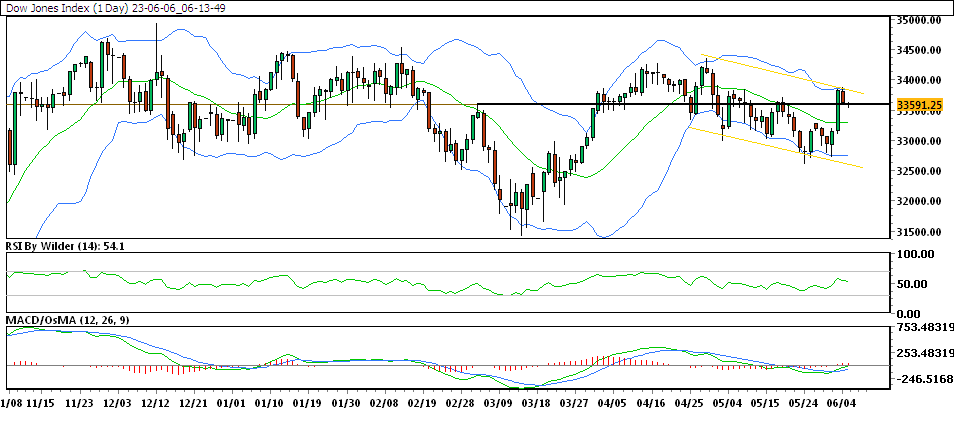Click the 253.48319 MACD scale value
Viewport: 954px width, 429px height.
925,354
